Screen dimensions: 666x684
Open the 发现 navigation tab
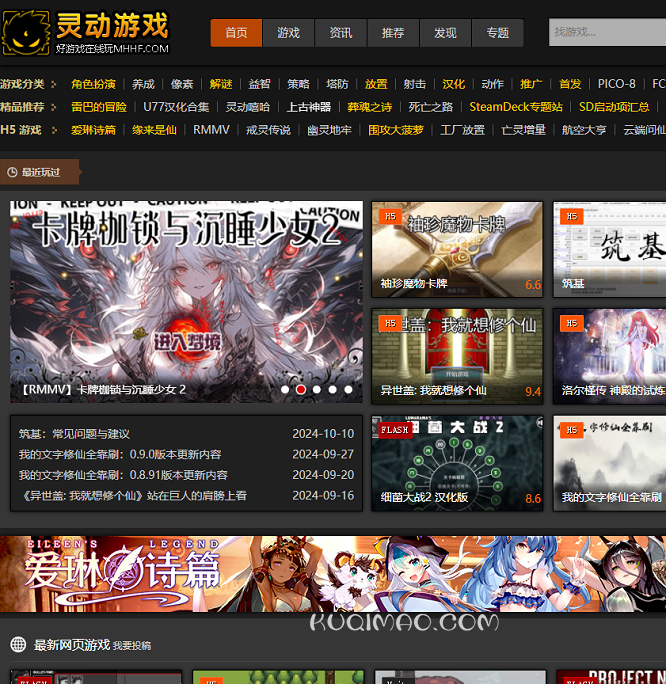445,33
